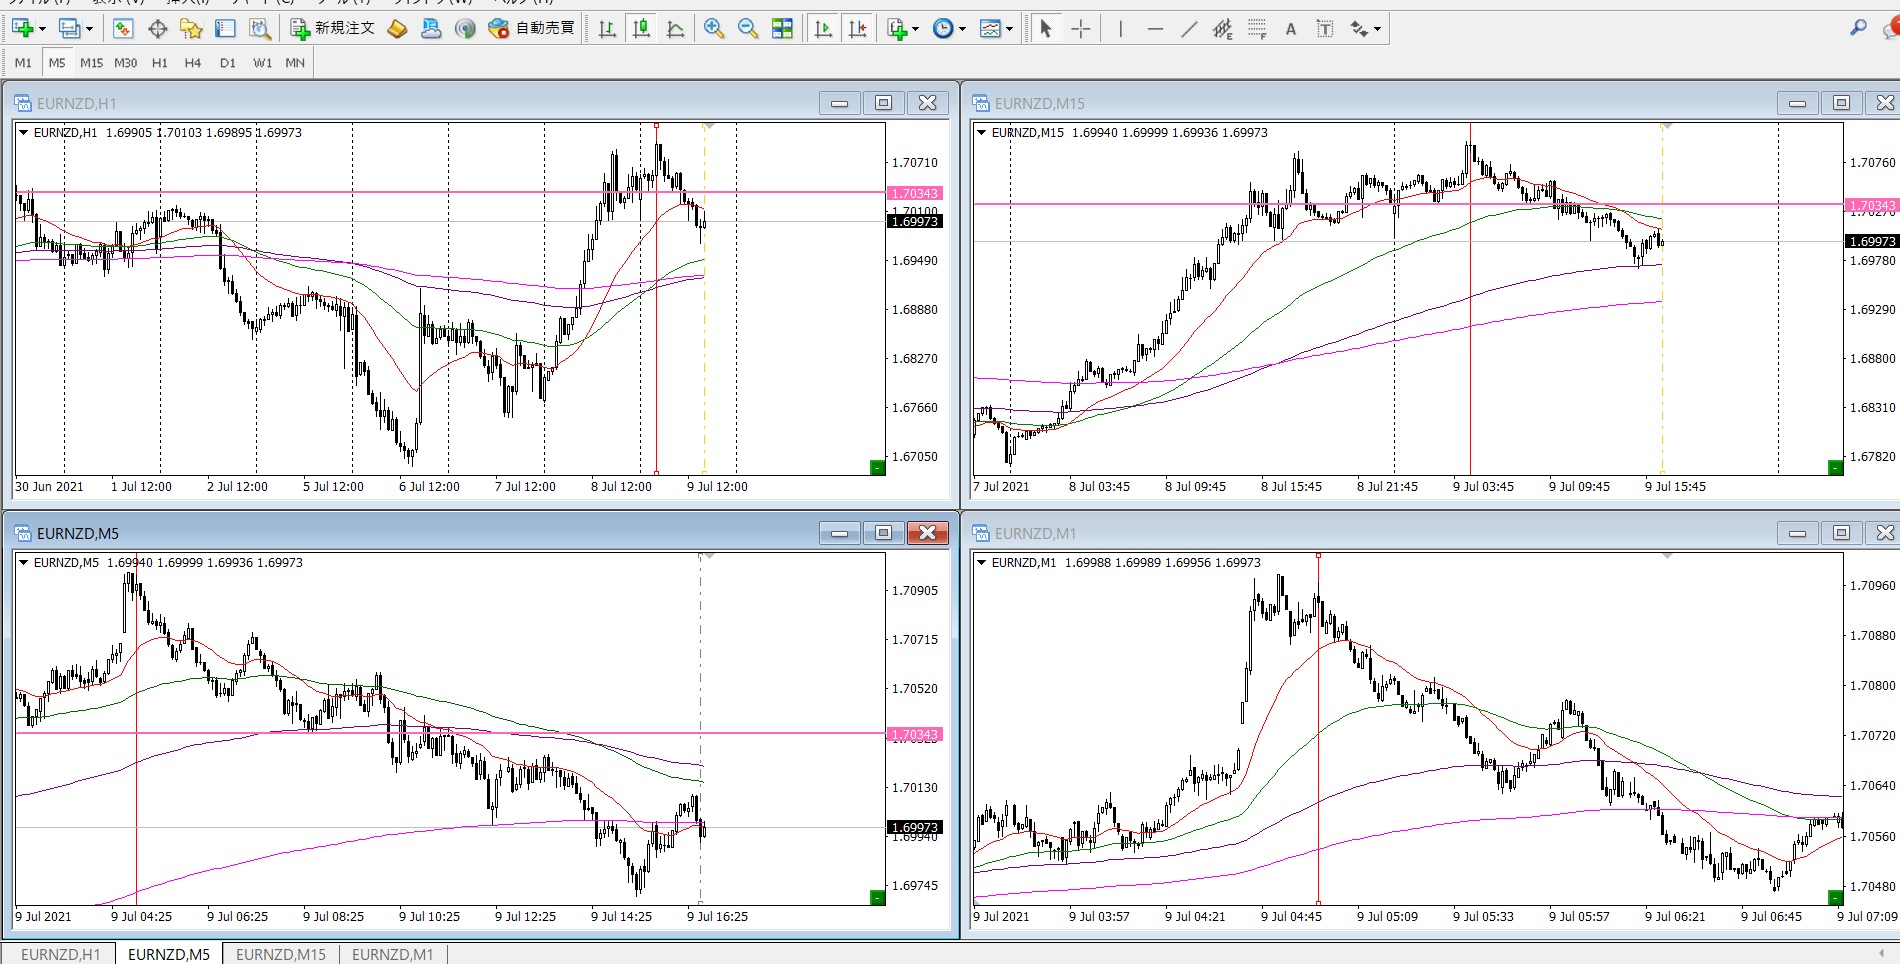
Task: Tile the chart windows
Action: (x=782, y=28)
